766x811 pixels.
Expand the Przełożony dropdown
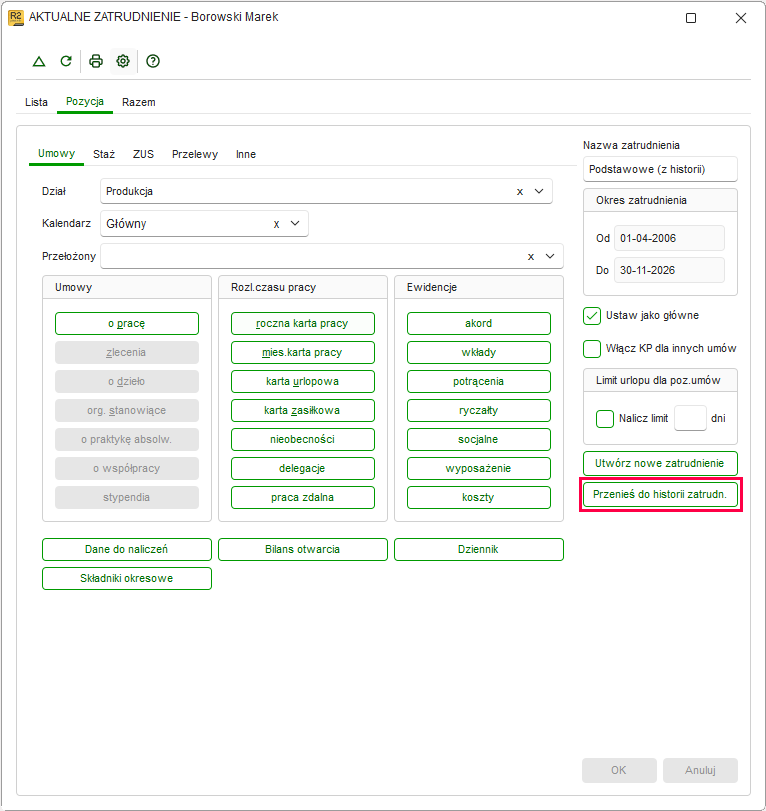click(x=550, y=256)
